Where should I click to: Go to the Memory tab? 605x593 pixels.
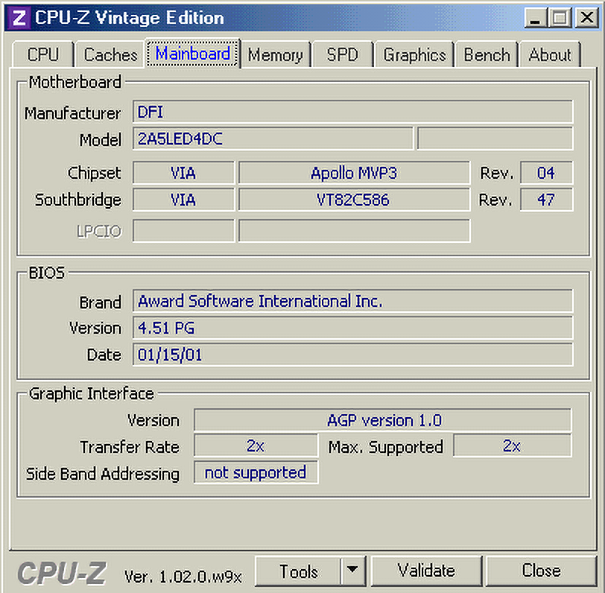(x=275, y=55)
